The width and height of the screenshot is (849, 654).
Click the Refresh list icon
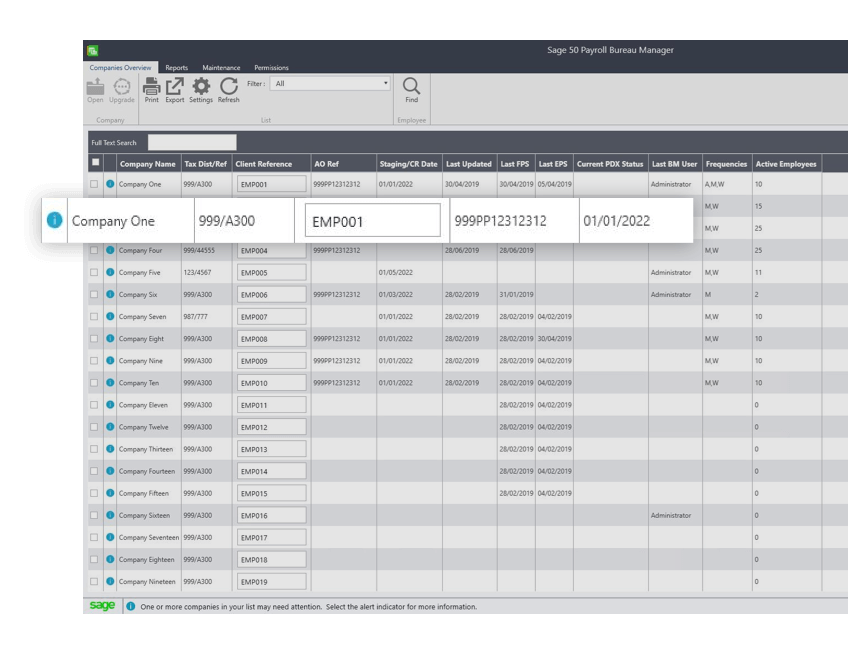point(229,87)
